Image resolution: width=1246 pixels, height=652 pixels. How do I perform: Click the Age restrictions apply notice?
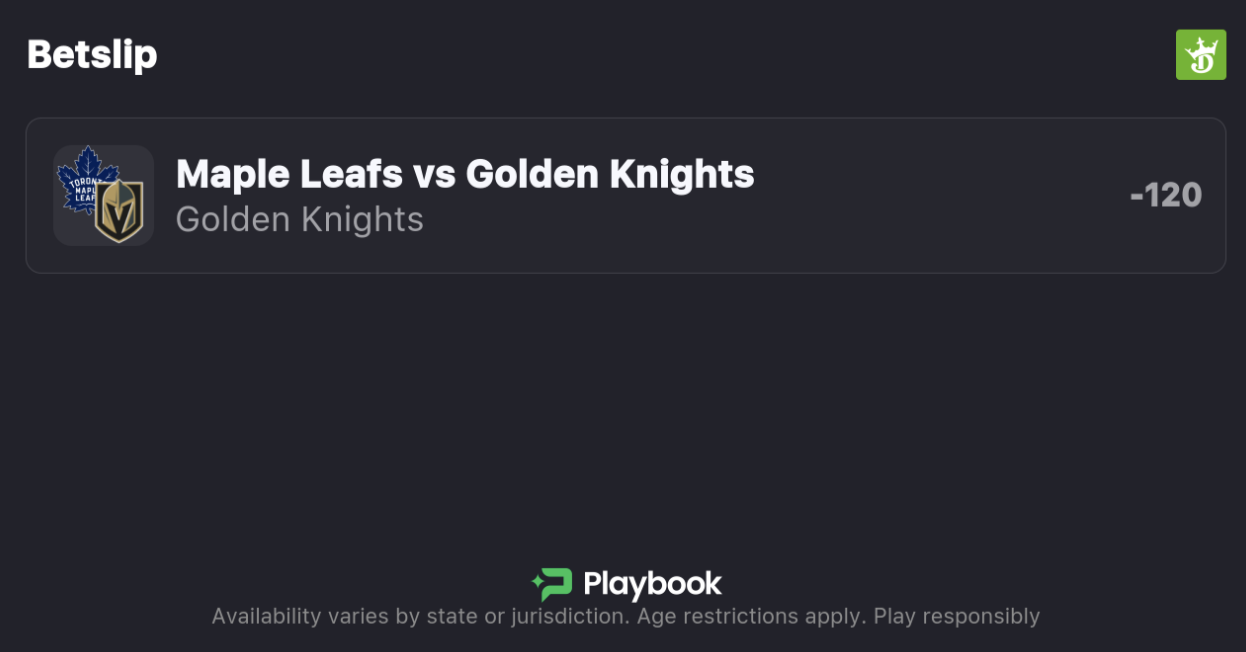tap(751, 616)
